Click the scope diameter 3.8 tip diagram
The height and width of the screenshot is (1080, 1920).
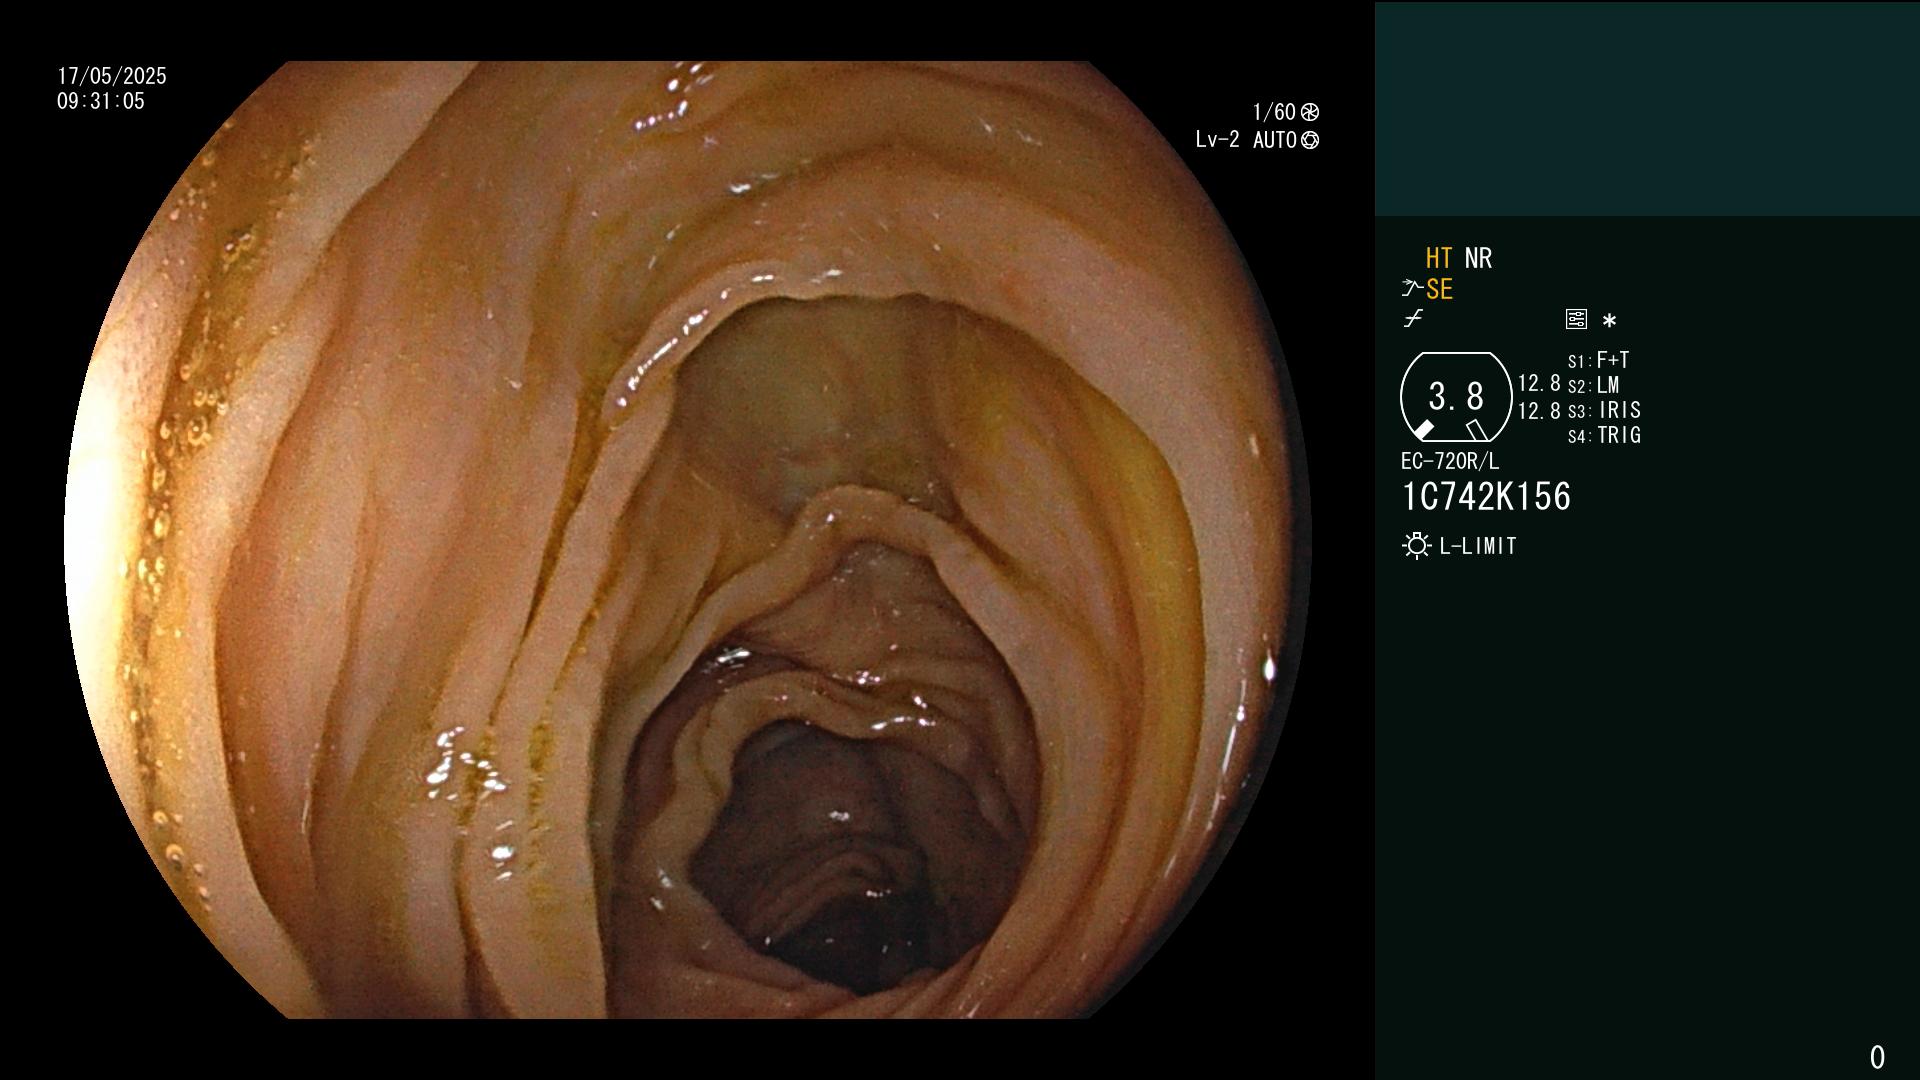tap(1456, 397)
